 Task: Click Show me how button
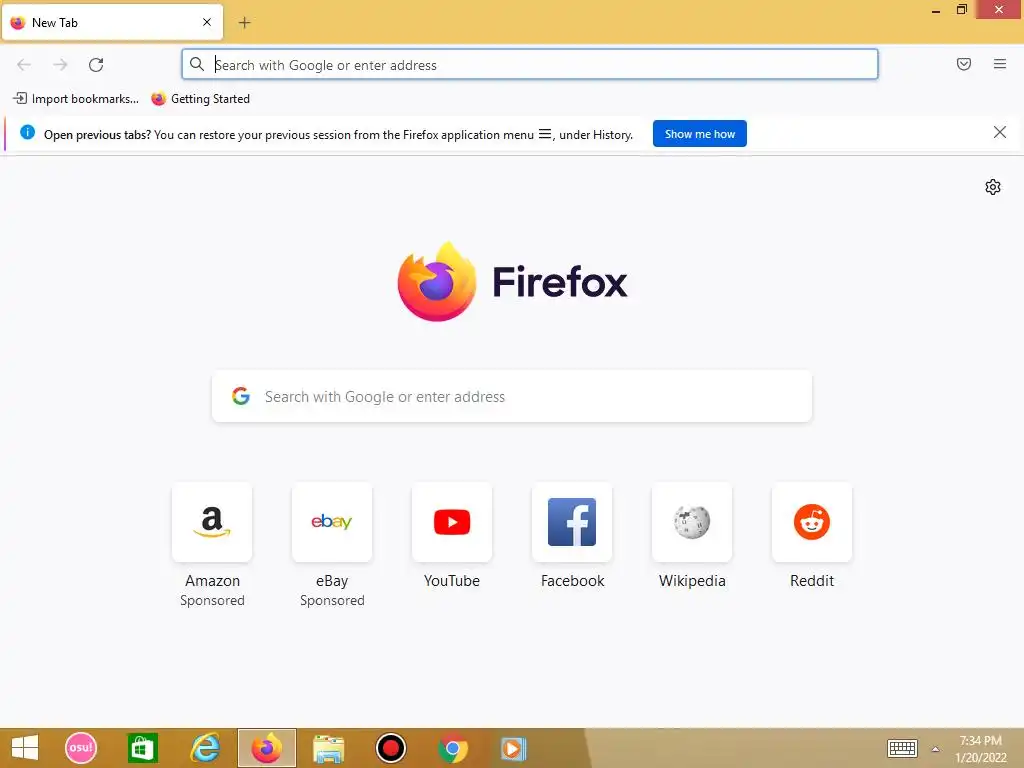[699, 134]
